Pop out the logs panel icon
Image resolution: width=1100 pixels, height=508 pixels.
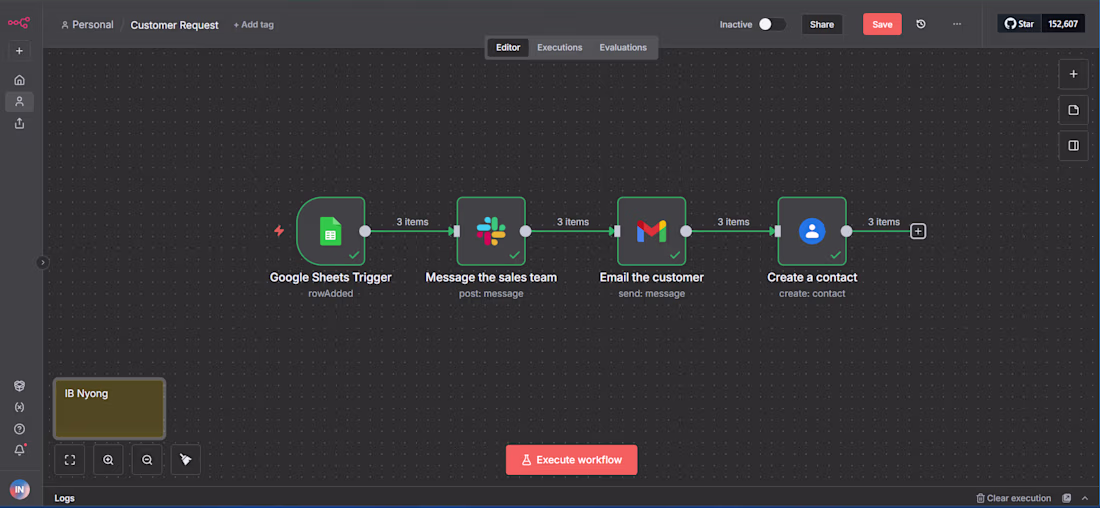coord(1067,498)
